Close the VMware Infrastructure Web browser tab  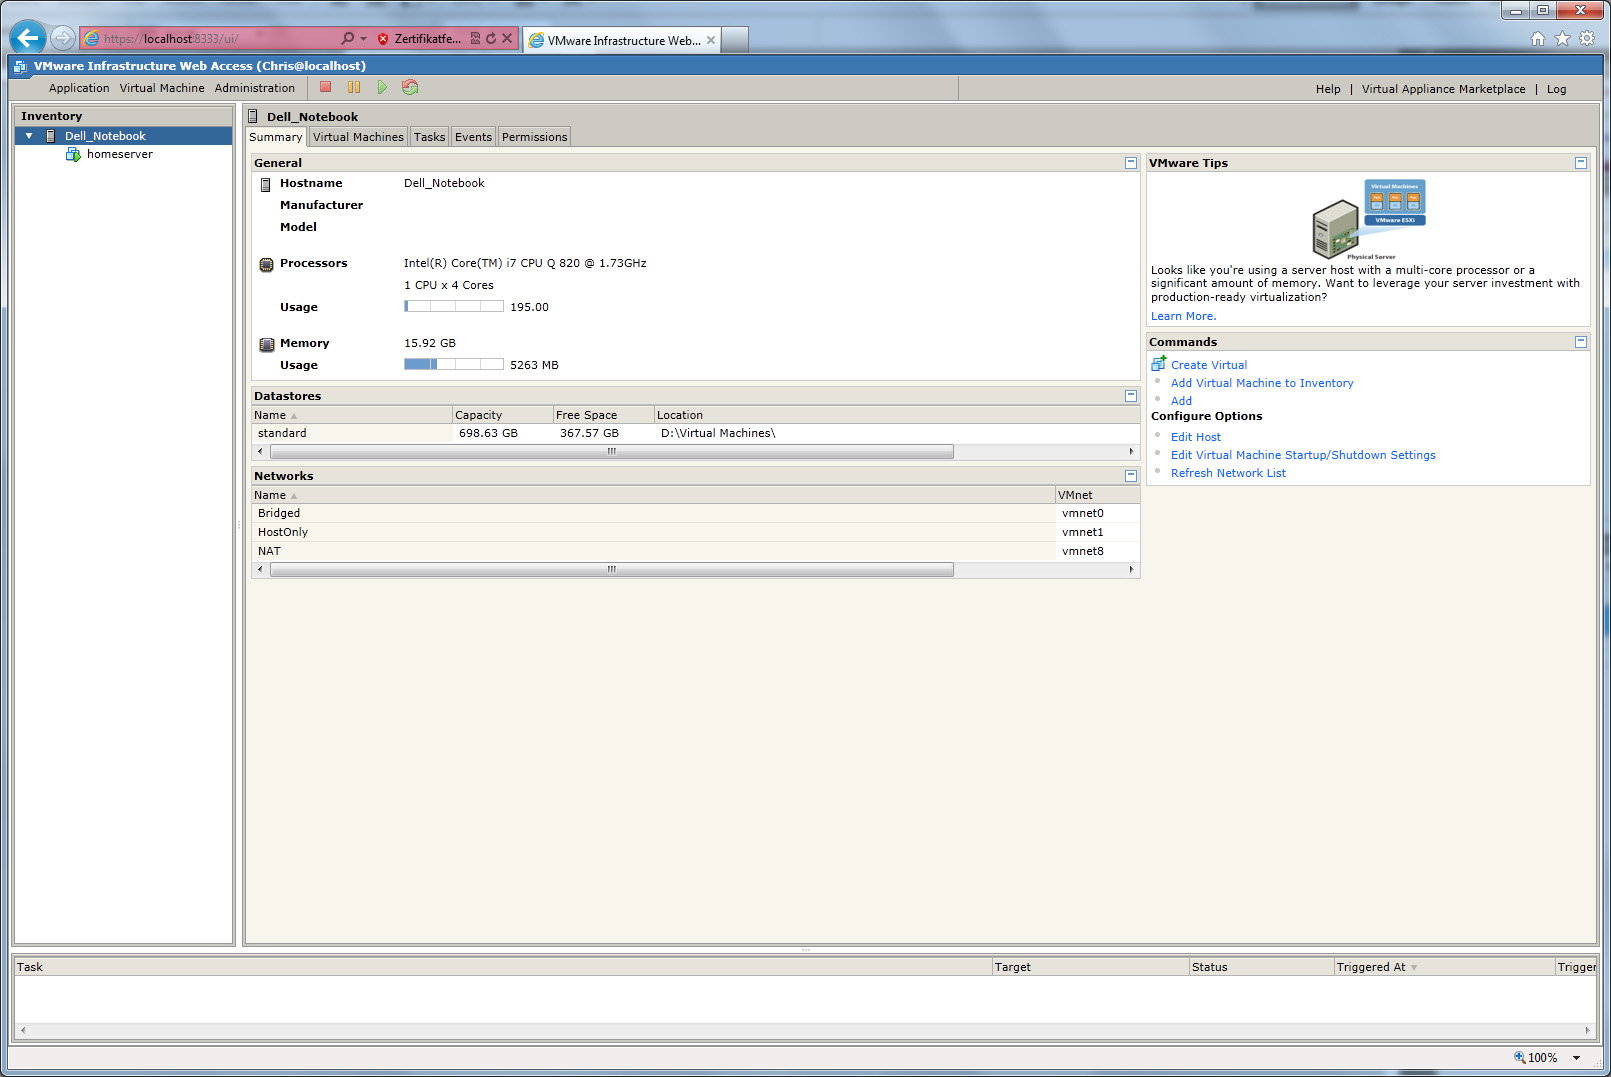[711, 40]
